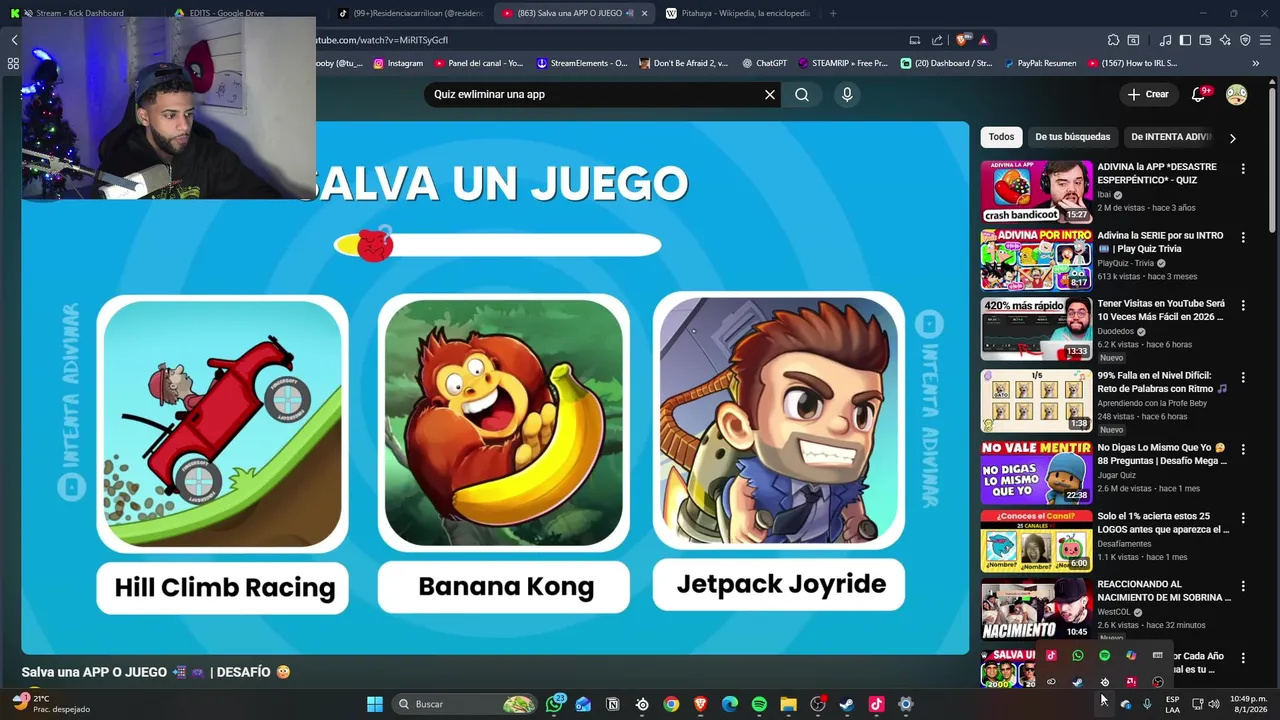Open Steam from the taskbar
The width and height of the screenshot is (1280, 720).
(846, 704)
